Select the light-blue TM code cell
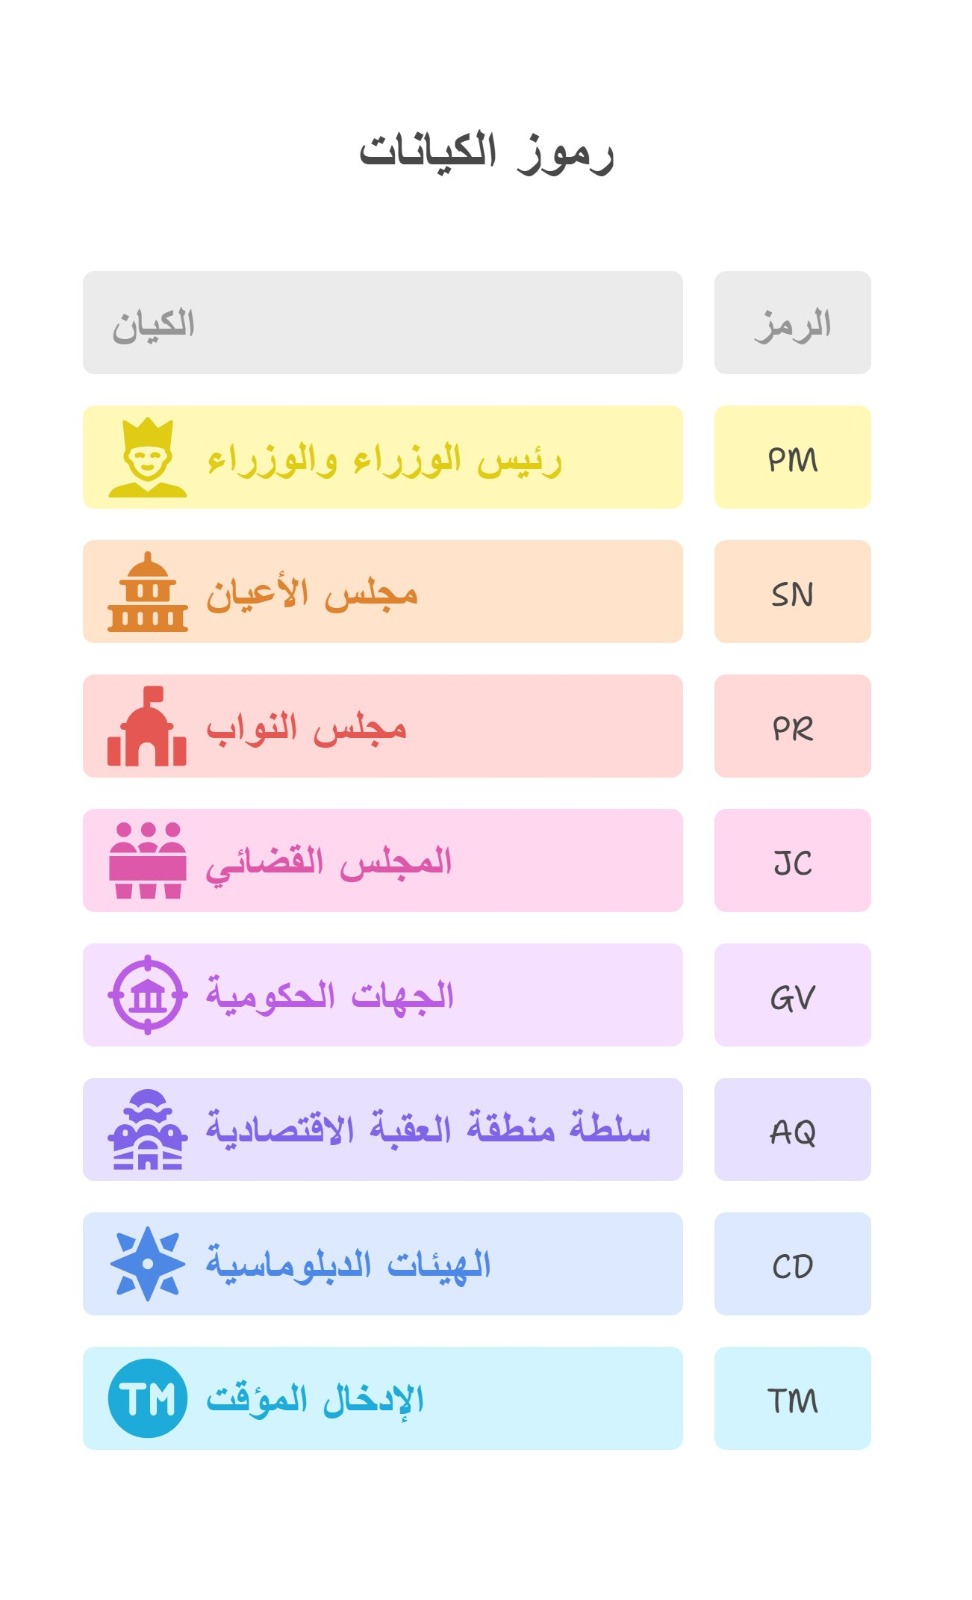972x1600 pixels. [x=792, y=1398]
